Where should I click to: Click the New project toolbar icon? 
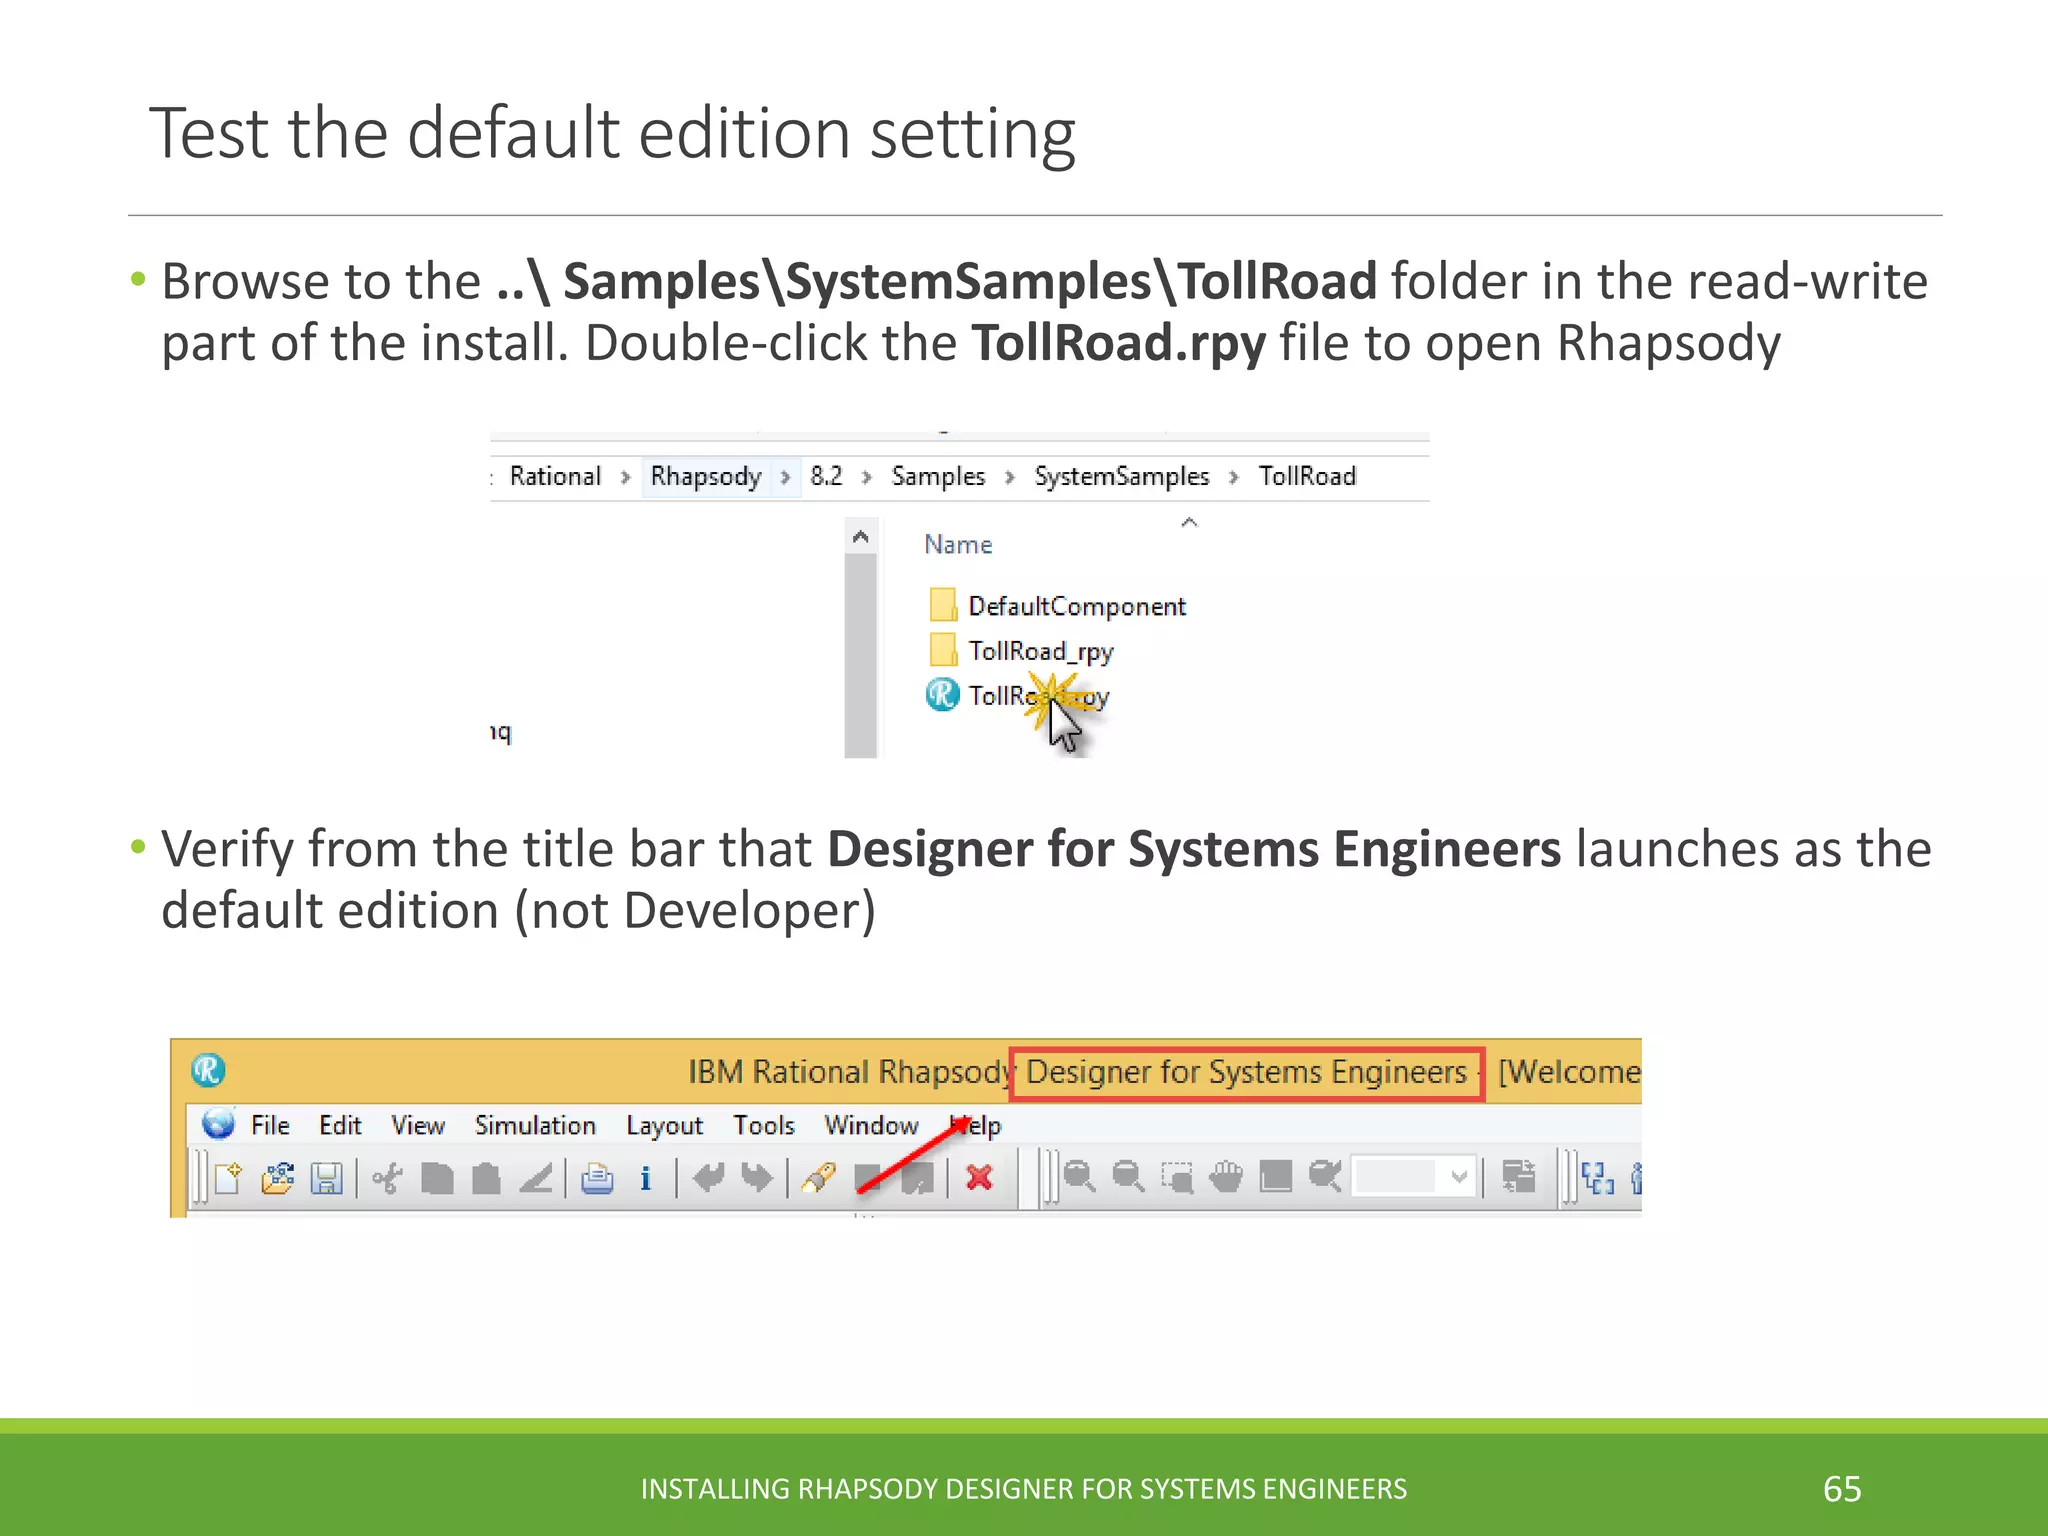[x=229, y=1178]
